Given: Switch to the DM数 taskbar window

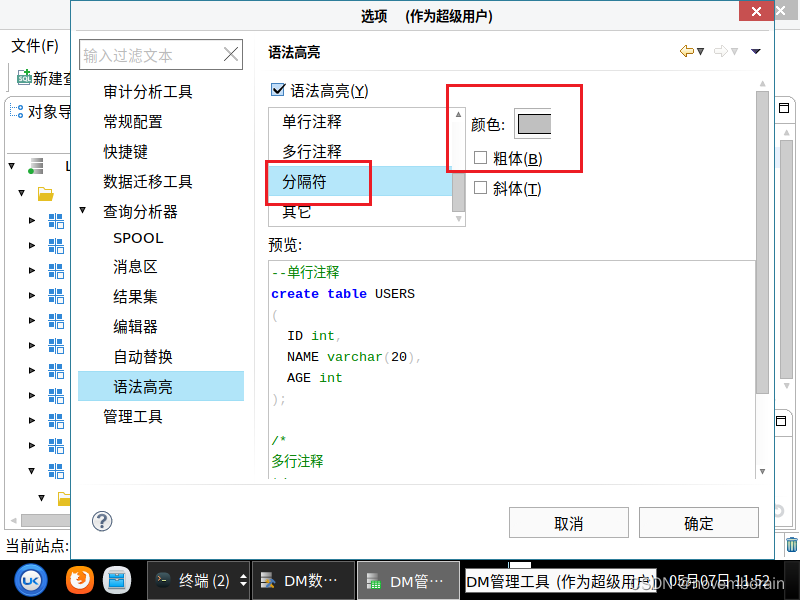Looking at the screenshot, I should pyautogui.click(x=303, y=580).
